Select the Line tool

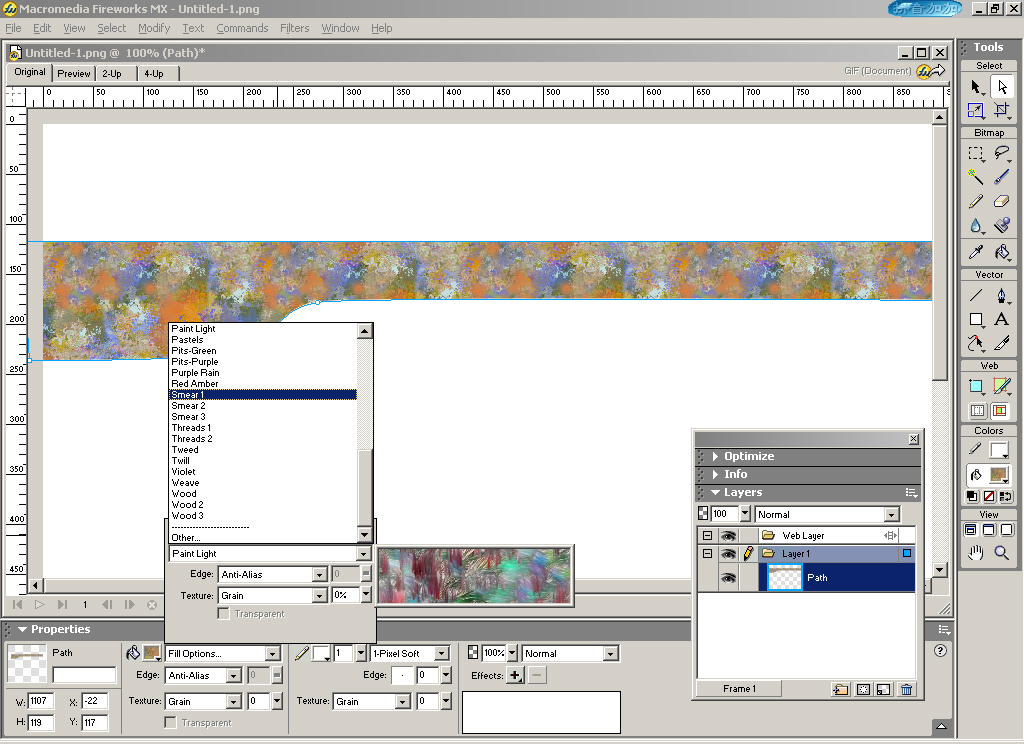(x=976, y=295)
